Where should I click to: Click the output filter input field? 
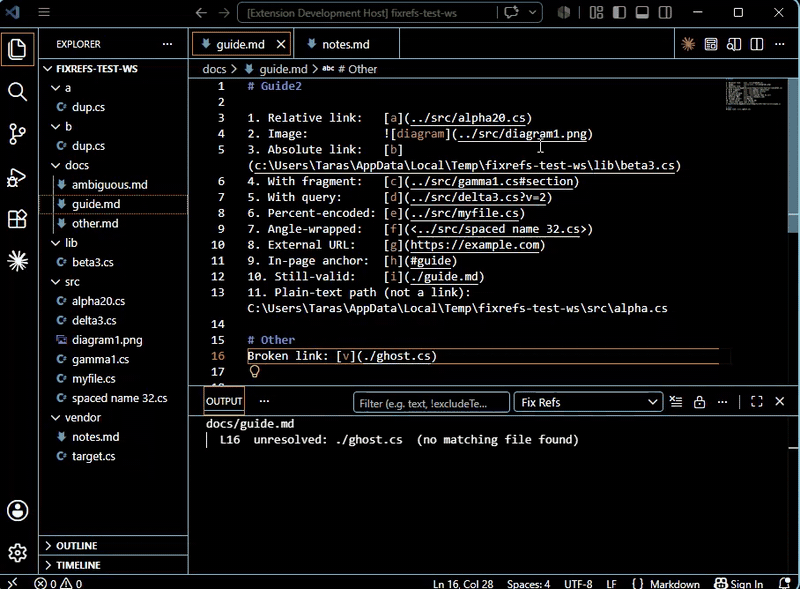[x=431, y=403]
